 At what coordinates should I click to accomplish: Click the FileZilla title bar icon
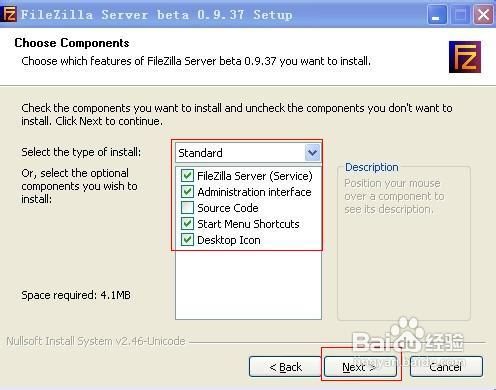tap(9, 14)
